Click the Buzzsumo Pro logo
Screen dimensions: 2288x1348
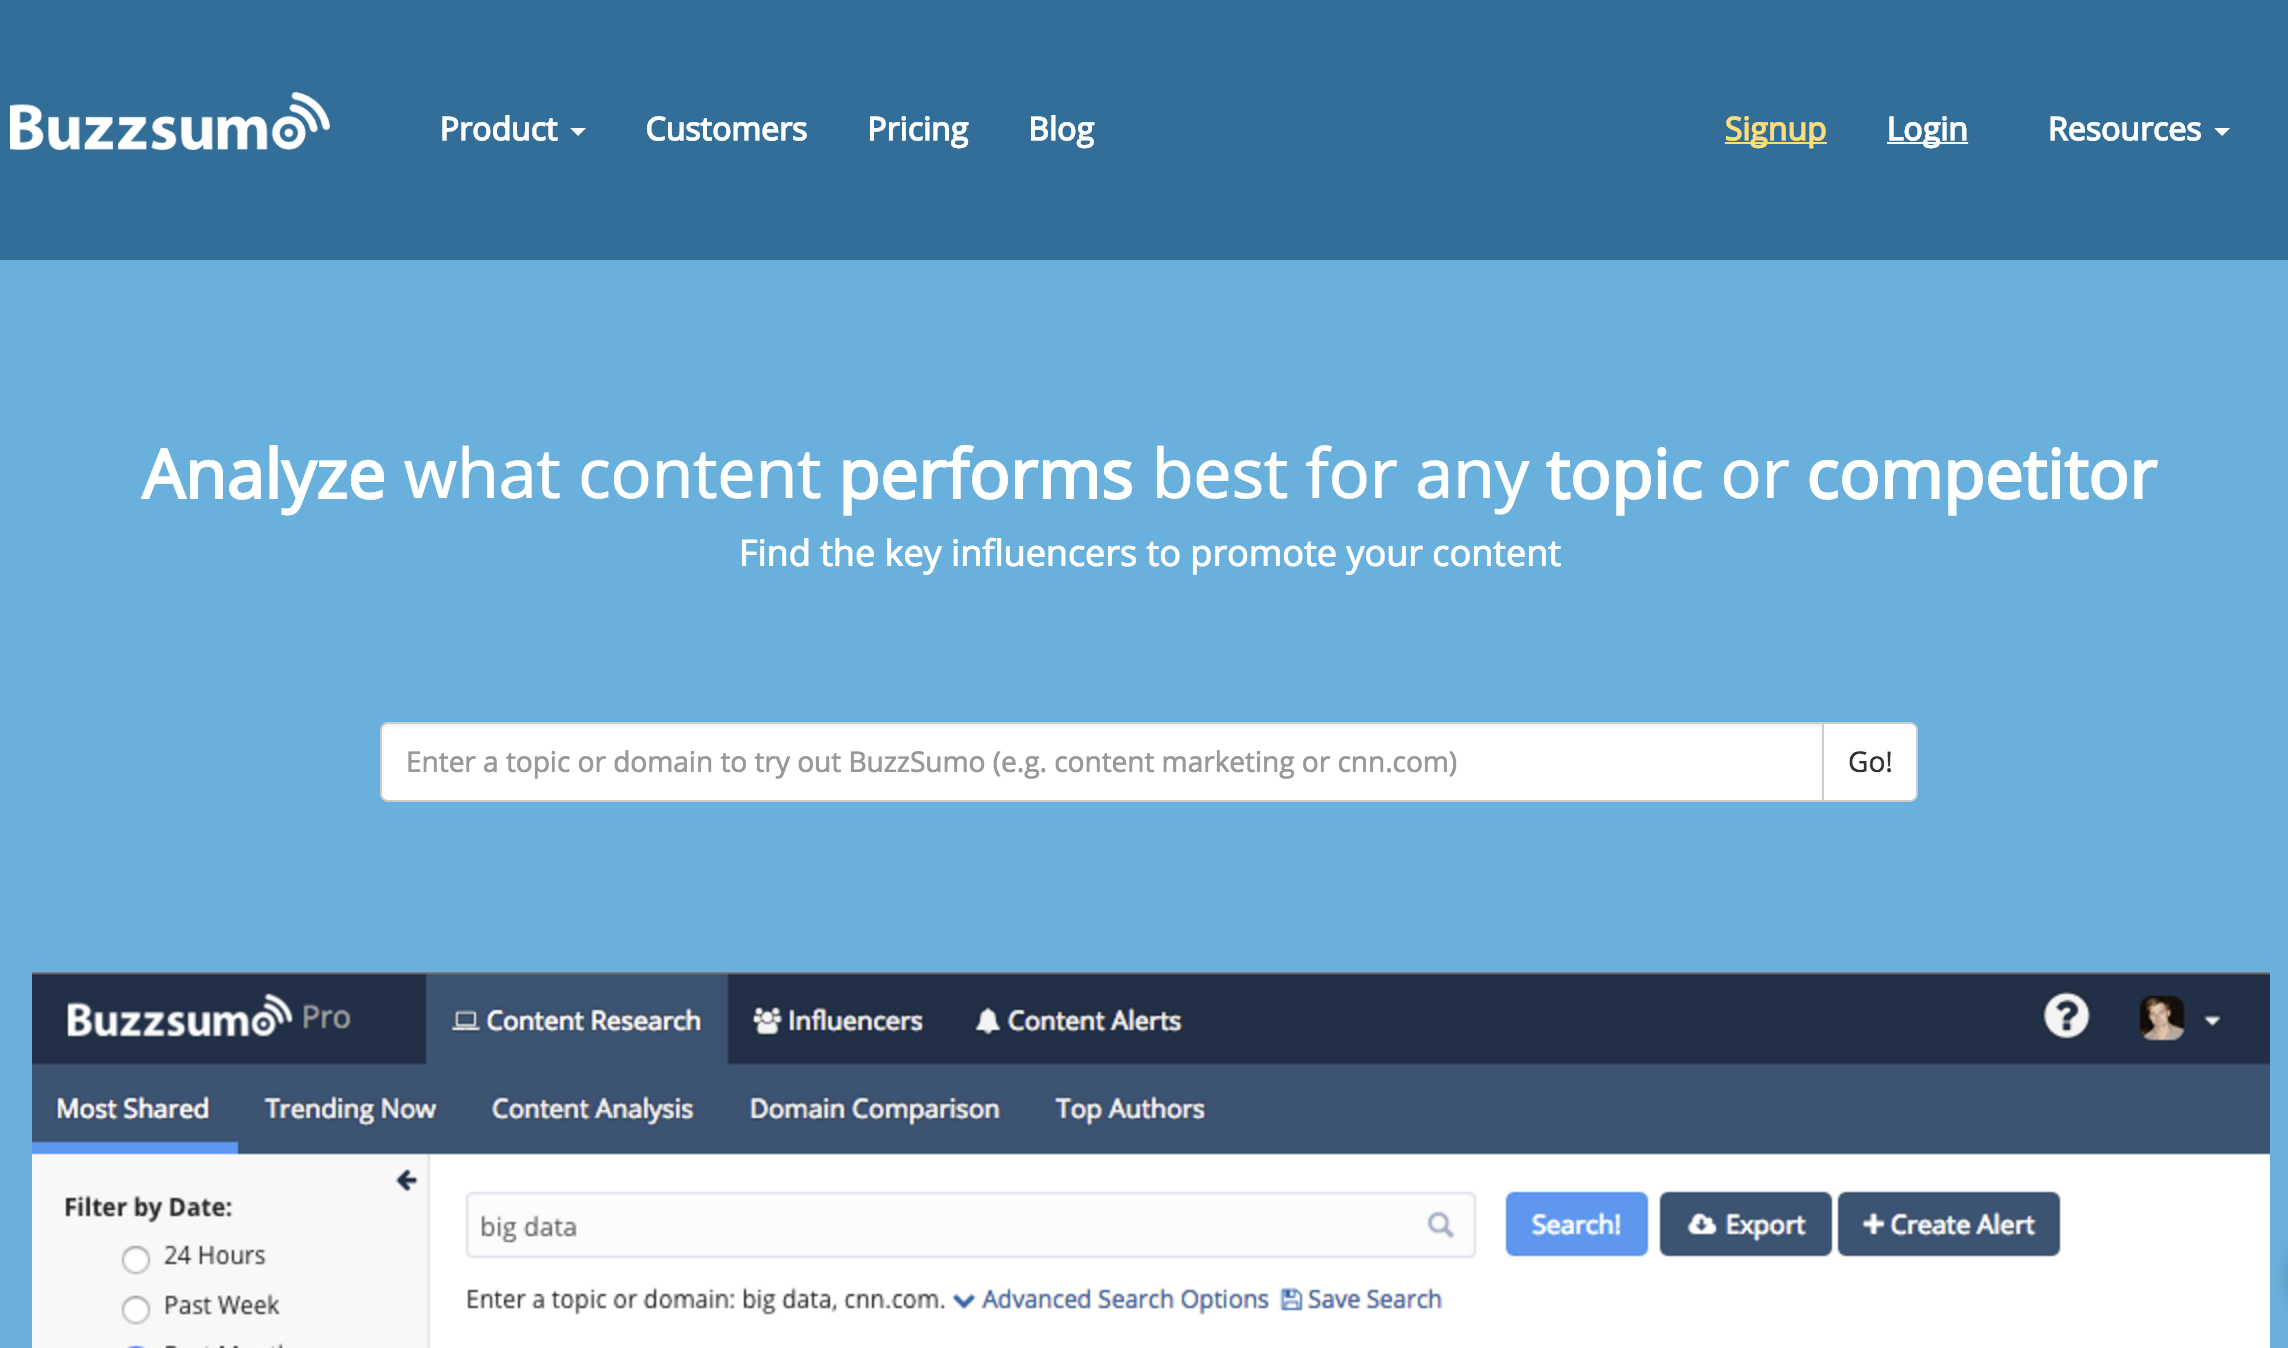point(208,1018)
